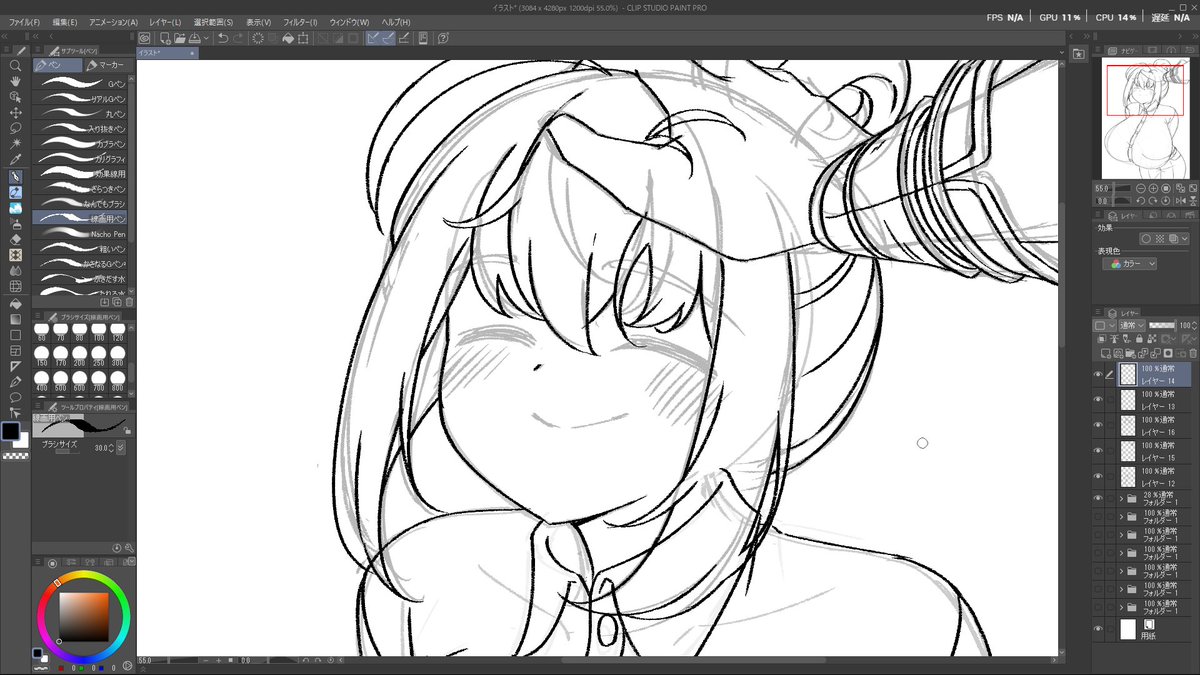
Task: Delete the selected sub tool via trash button
Action: pos(129,302)
